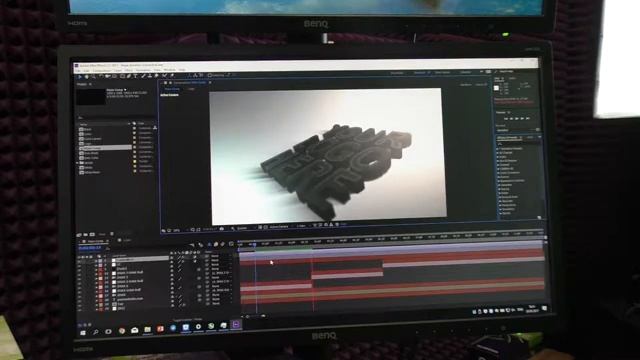Open the Edit menu

coord(87,70)
